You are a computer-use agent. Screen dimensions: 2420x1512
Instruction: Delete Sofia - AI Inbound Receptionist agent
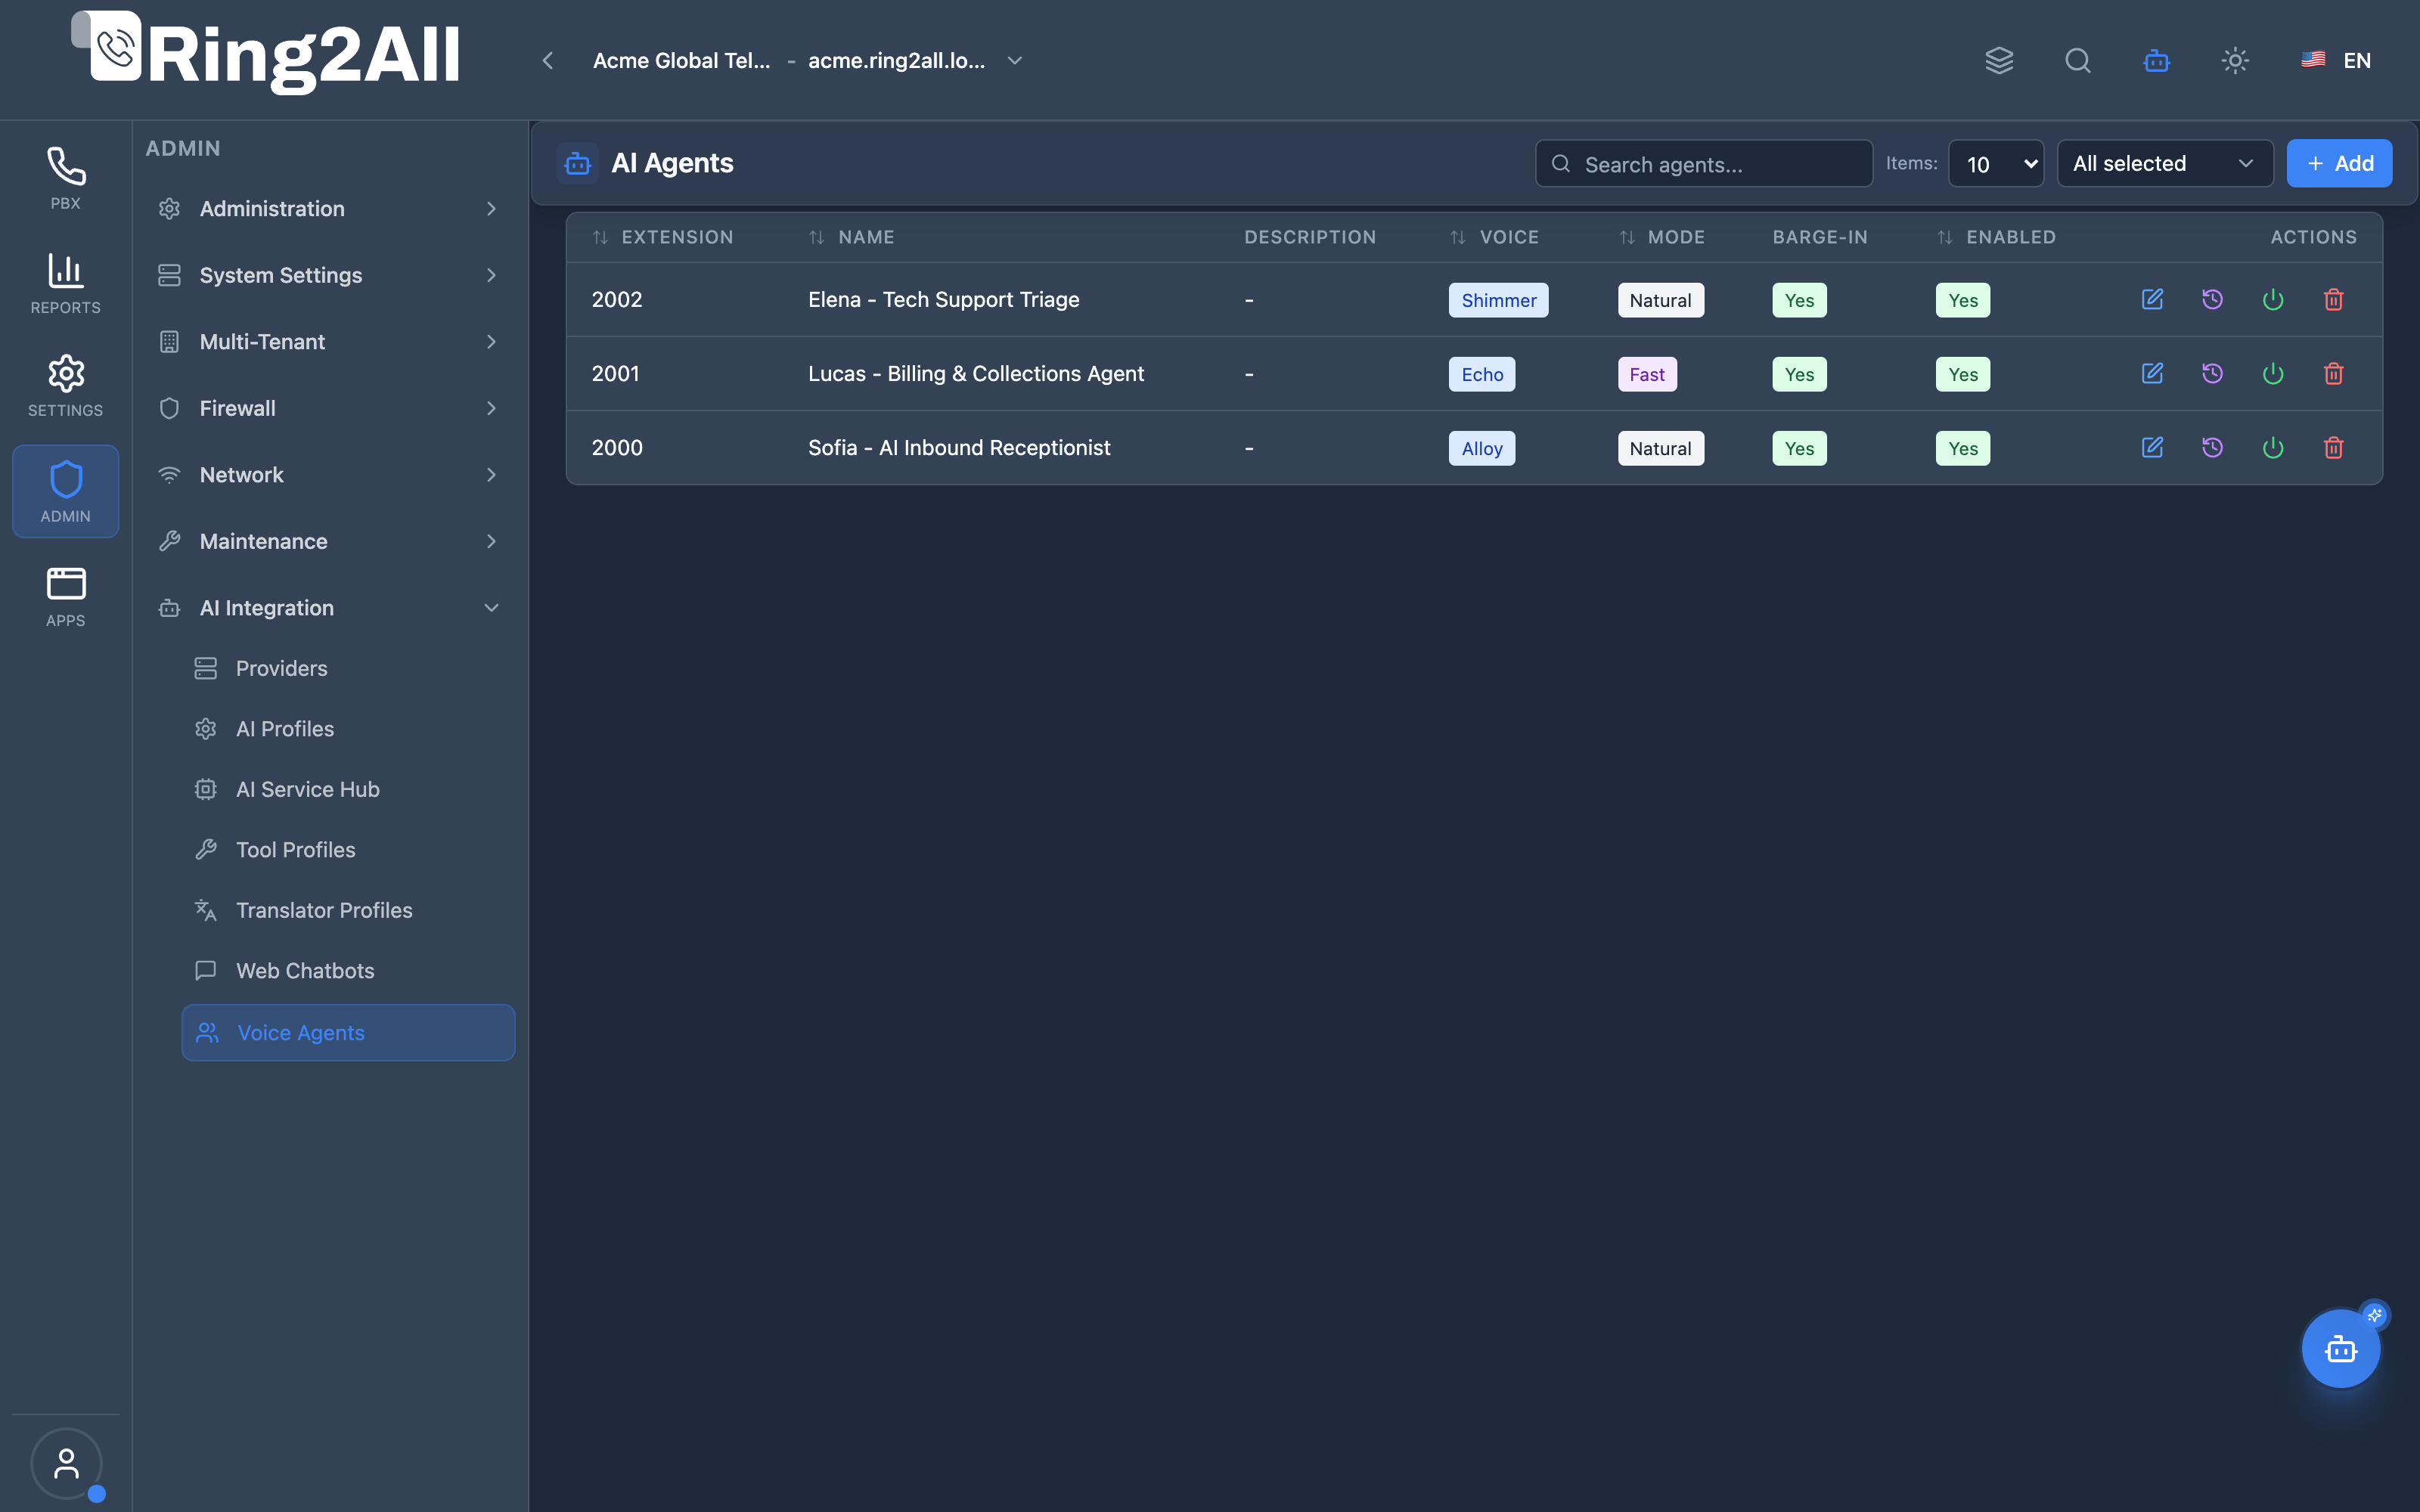[2333, 447]
